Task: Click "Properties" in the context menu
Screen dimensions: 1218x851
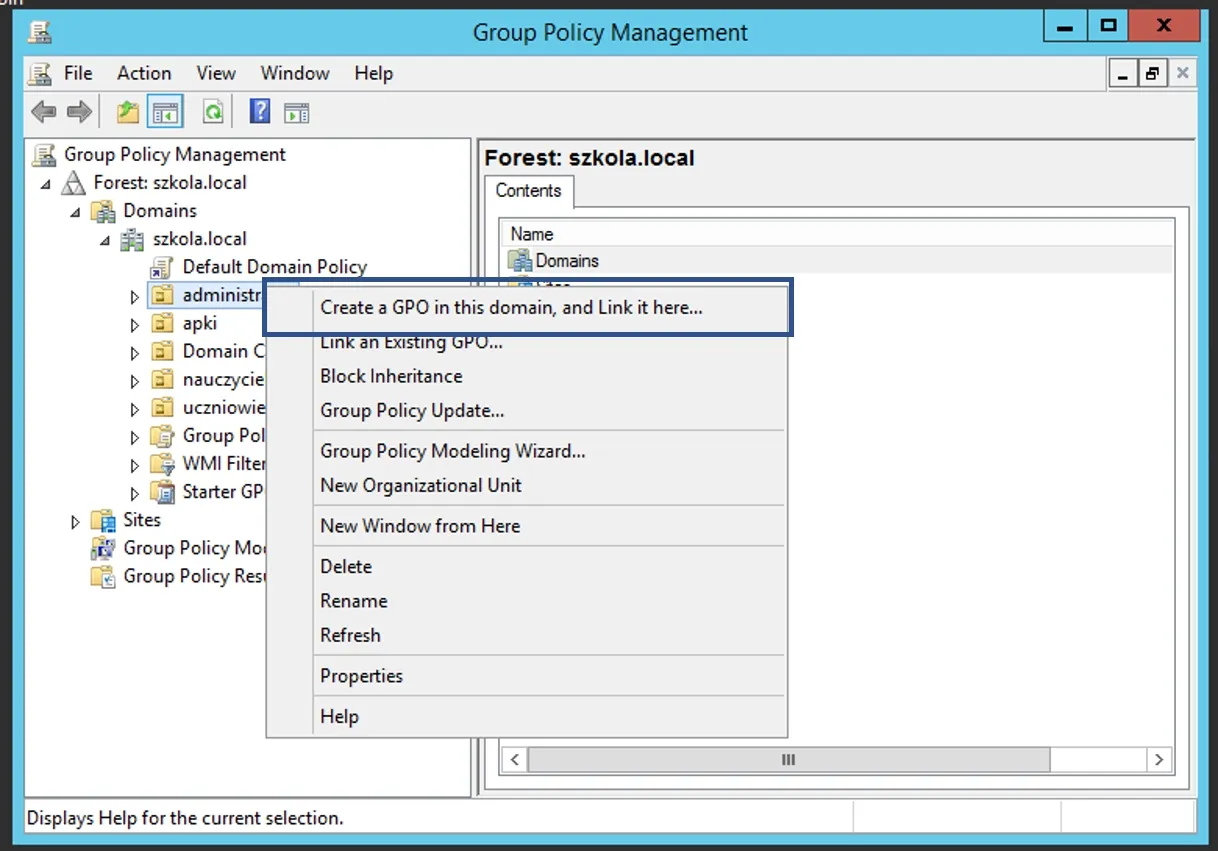Action: click(361, 676)
